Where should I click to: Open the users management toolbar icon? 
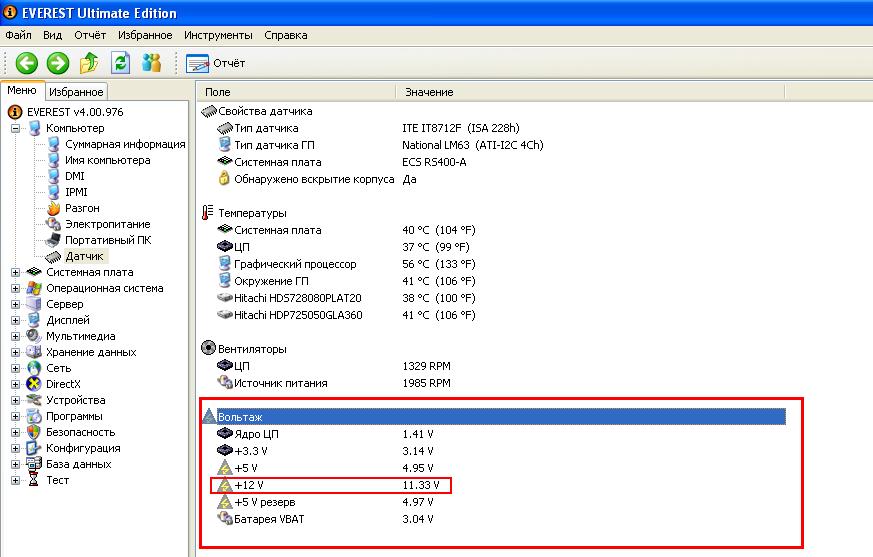pos(151,63)
